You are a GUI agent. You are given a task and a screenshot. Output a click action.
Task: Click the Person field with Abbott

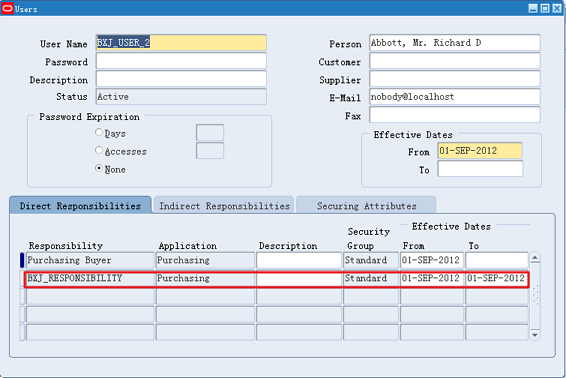[x=455, y=43]
